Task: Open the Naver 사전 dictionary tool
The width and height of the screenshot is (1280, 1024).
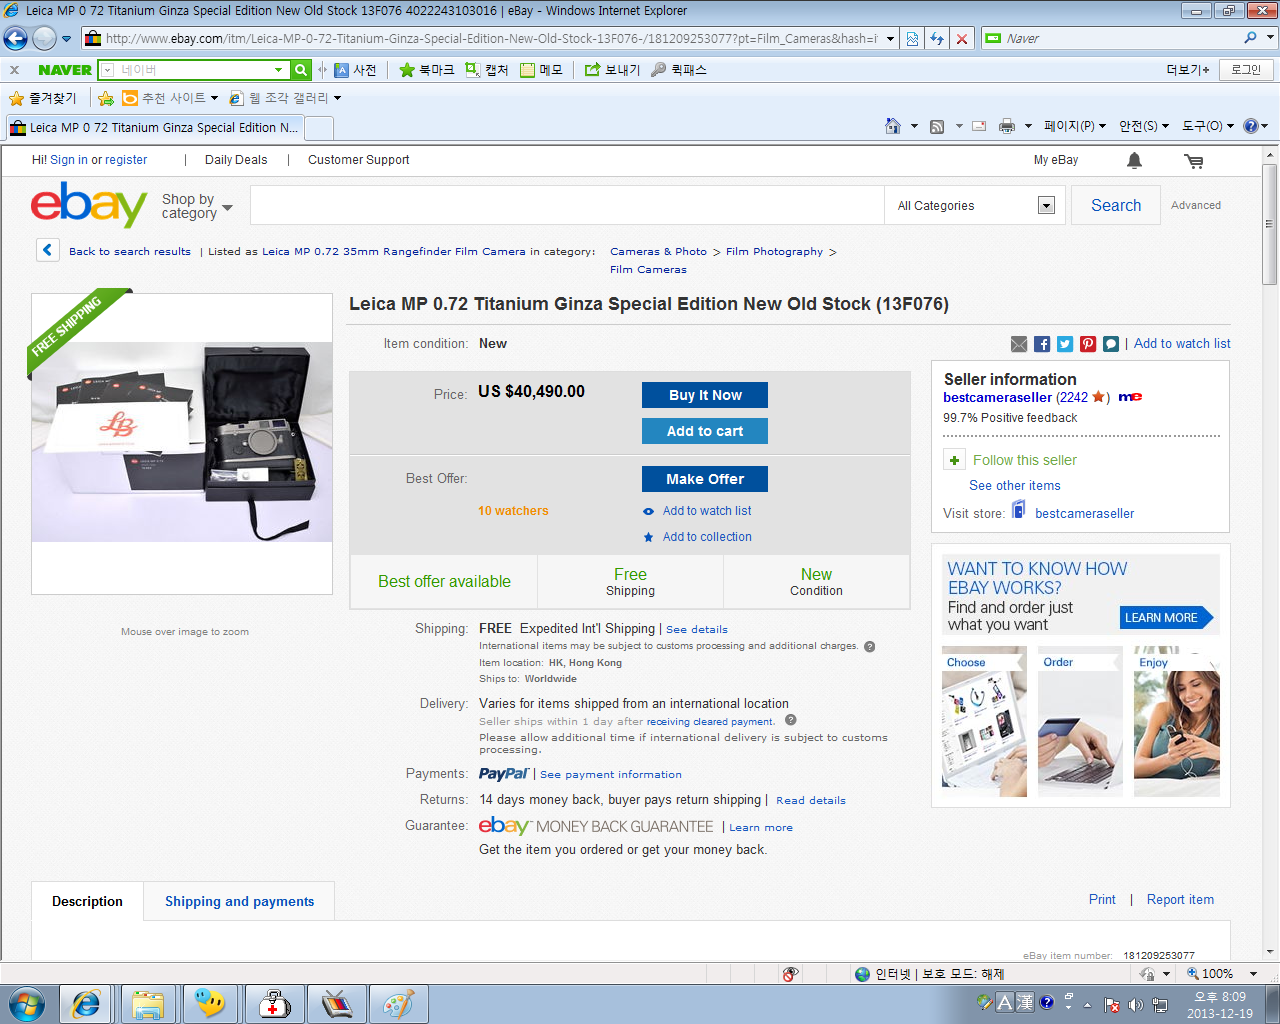Action: click(355, 70)
